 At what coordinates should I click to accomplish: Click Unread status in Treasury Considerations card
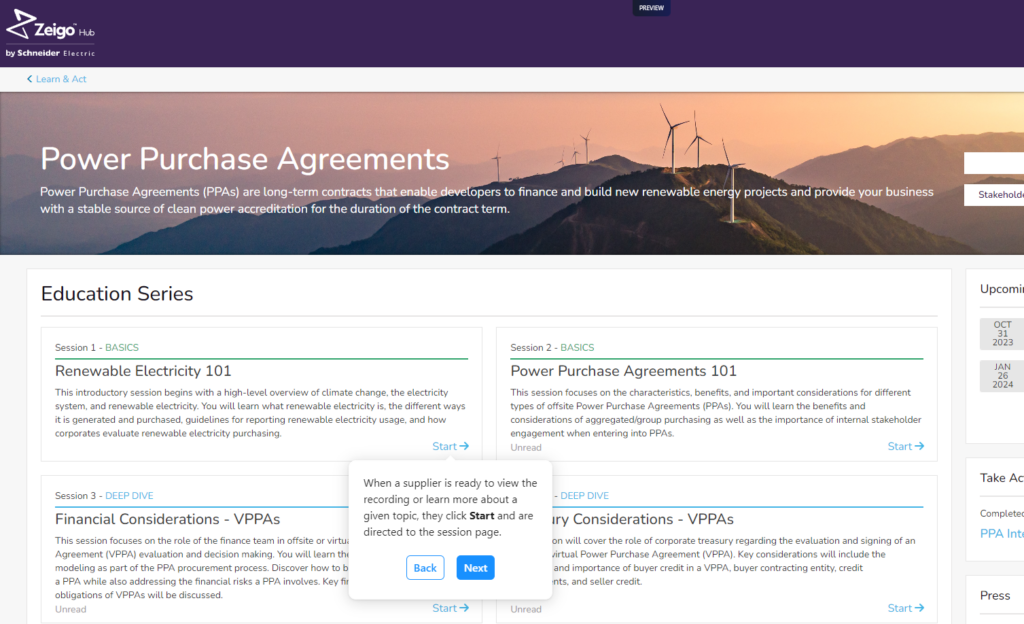click(526, 610)
